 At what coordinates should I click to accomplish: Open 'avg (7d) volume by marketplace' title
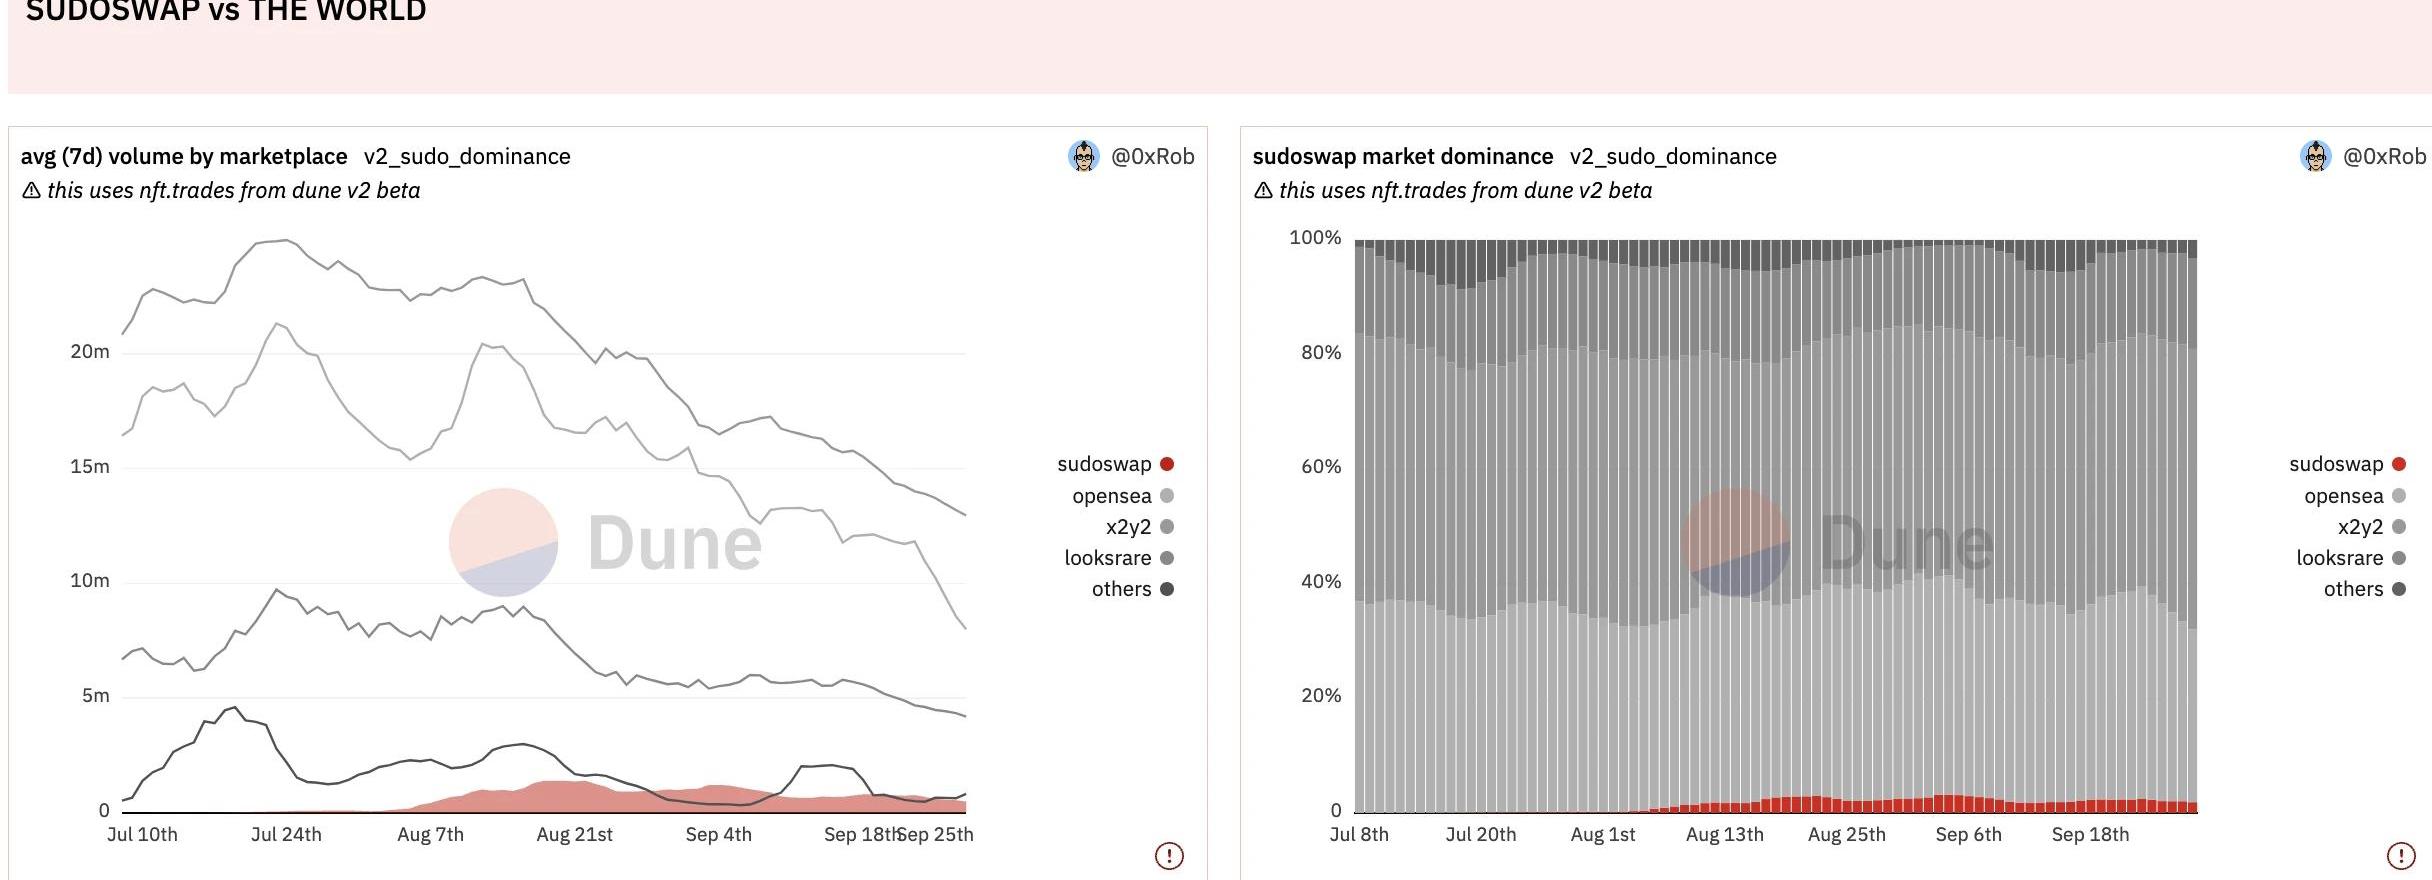click(184, 157)
